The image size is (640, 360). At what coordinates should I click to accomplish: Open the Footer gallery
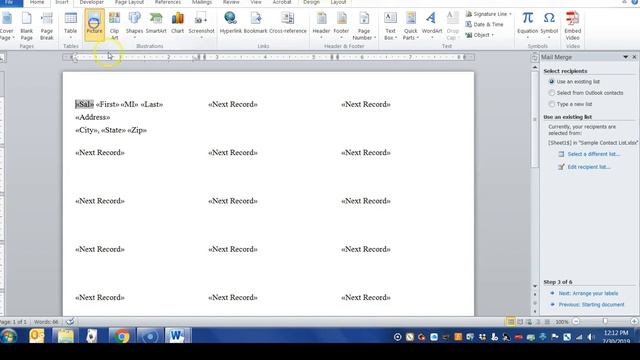click(341, 25)
